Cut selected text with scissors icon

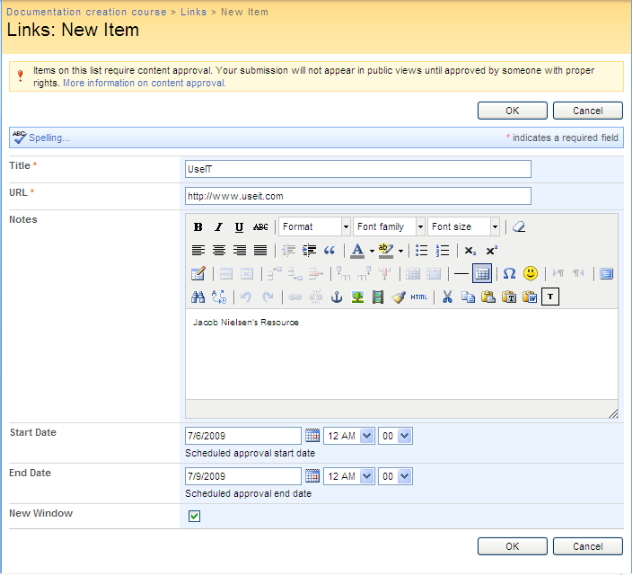pos(447,297)
